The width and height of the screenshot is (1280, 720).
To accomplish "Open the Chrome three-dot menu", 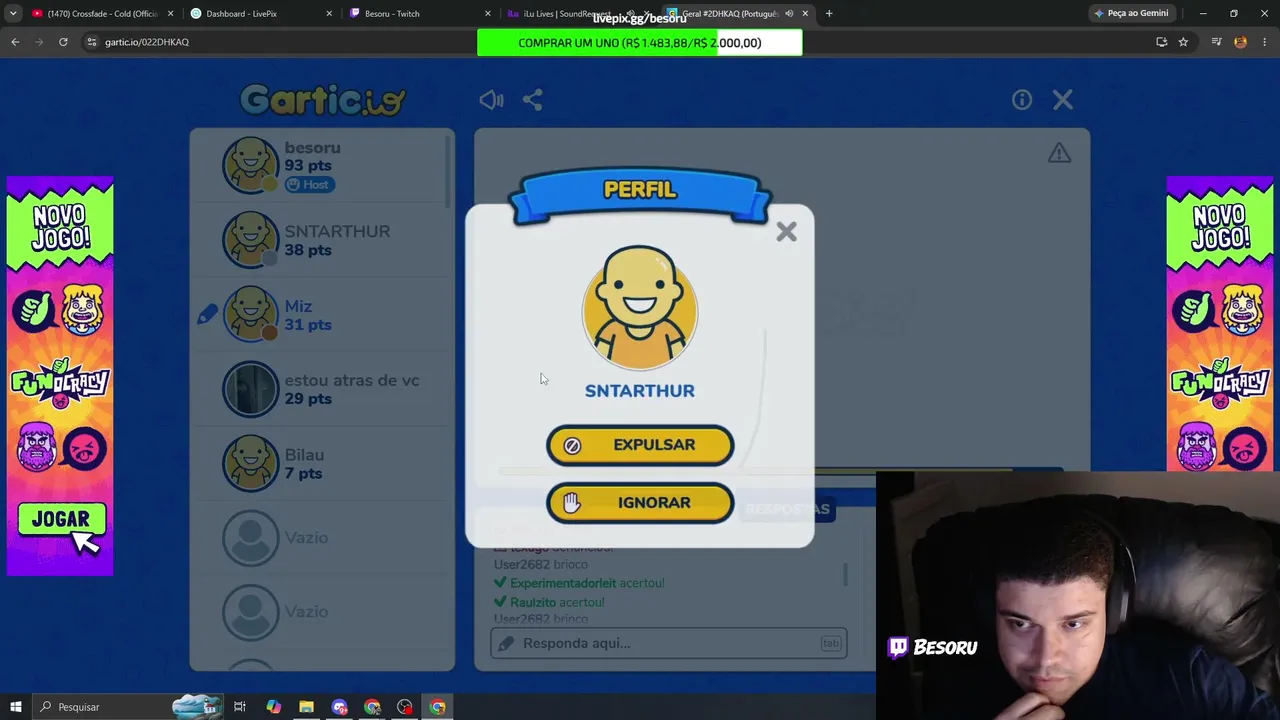I will coord(1264,42).
